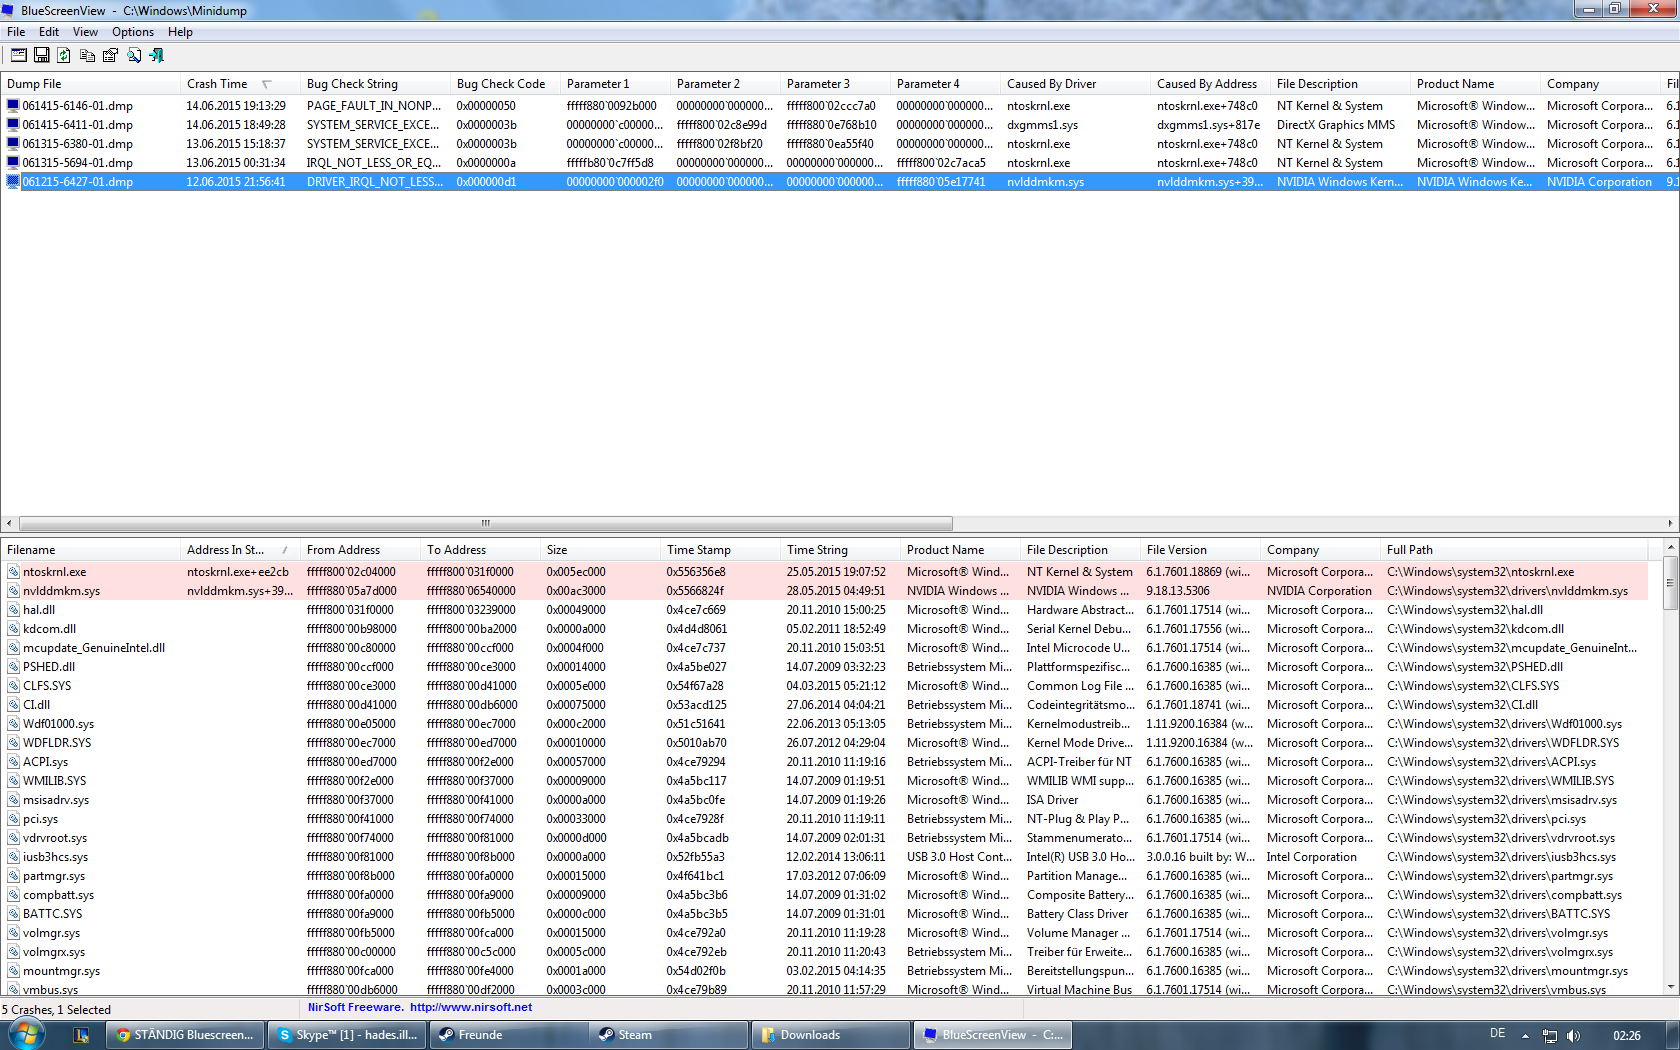Click the Full Path column header
The height and width of the screenshot is (1050, 1680).
(1515, 550)
